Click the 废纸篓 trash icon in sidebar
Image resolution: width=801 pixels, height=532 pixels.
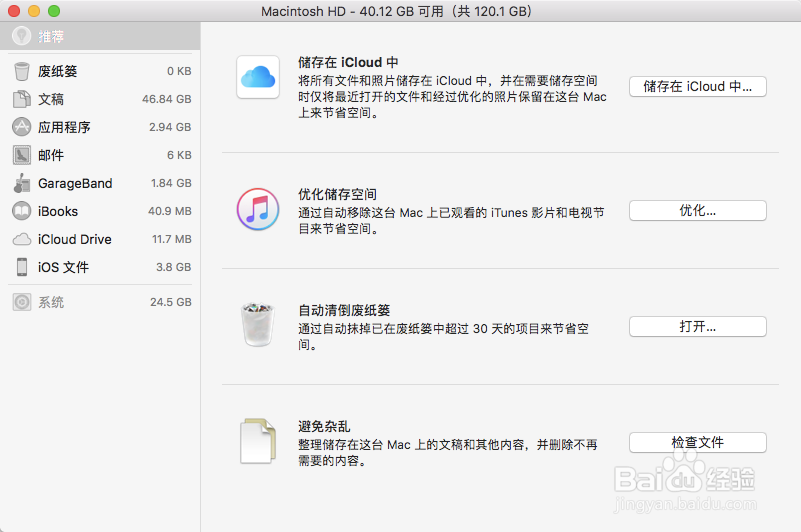pos(21,71)
